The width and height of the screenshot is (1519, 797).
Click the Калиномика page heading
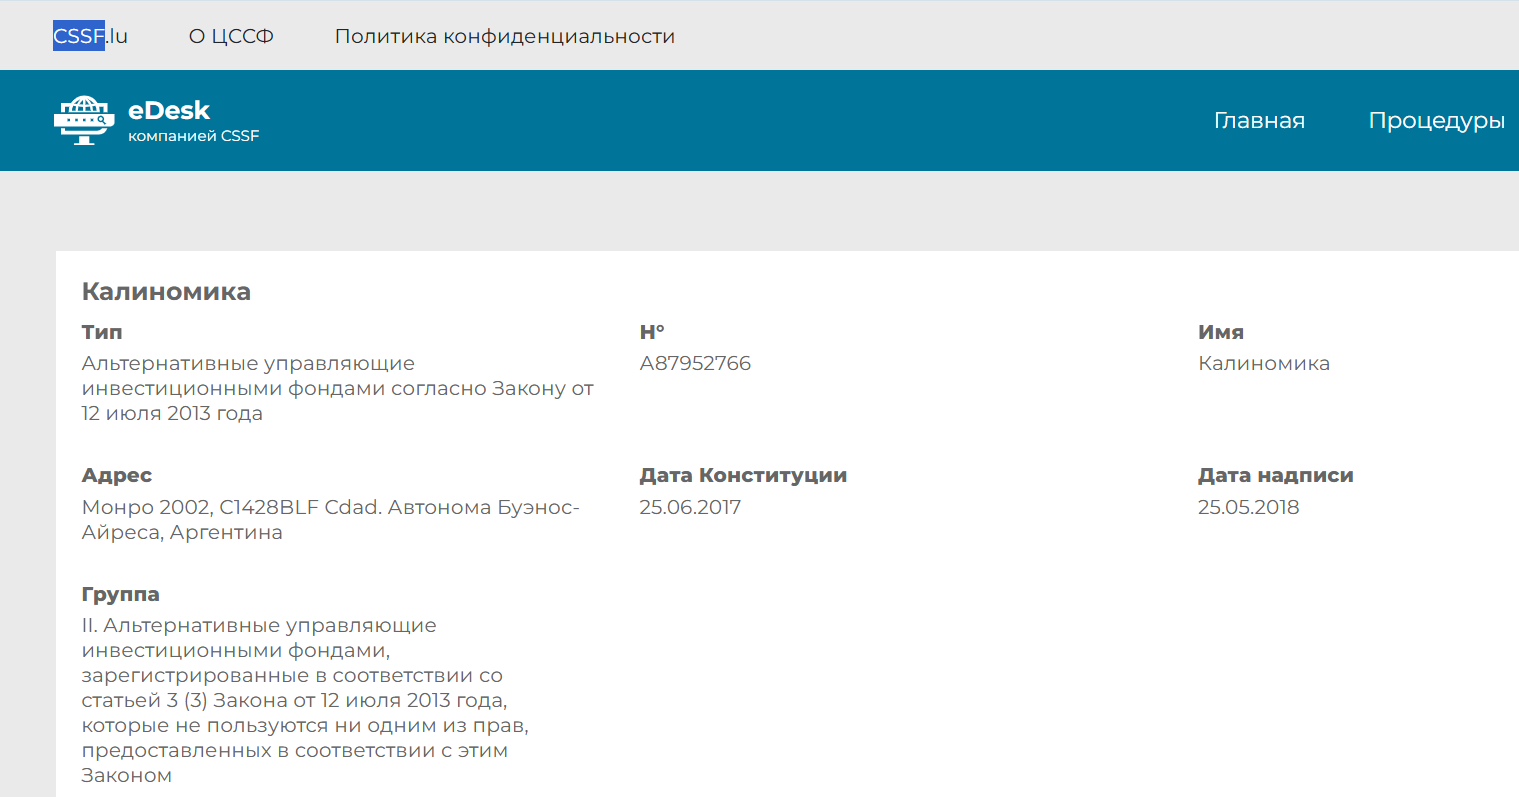[x=166, y=291]
